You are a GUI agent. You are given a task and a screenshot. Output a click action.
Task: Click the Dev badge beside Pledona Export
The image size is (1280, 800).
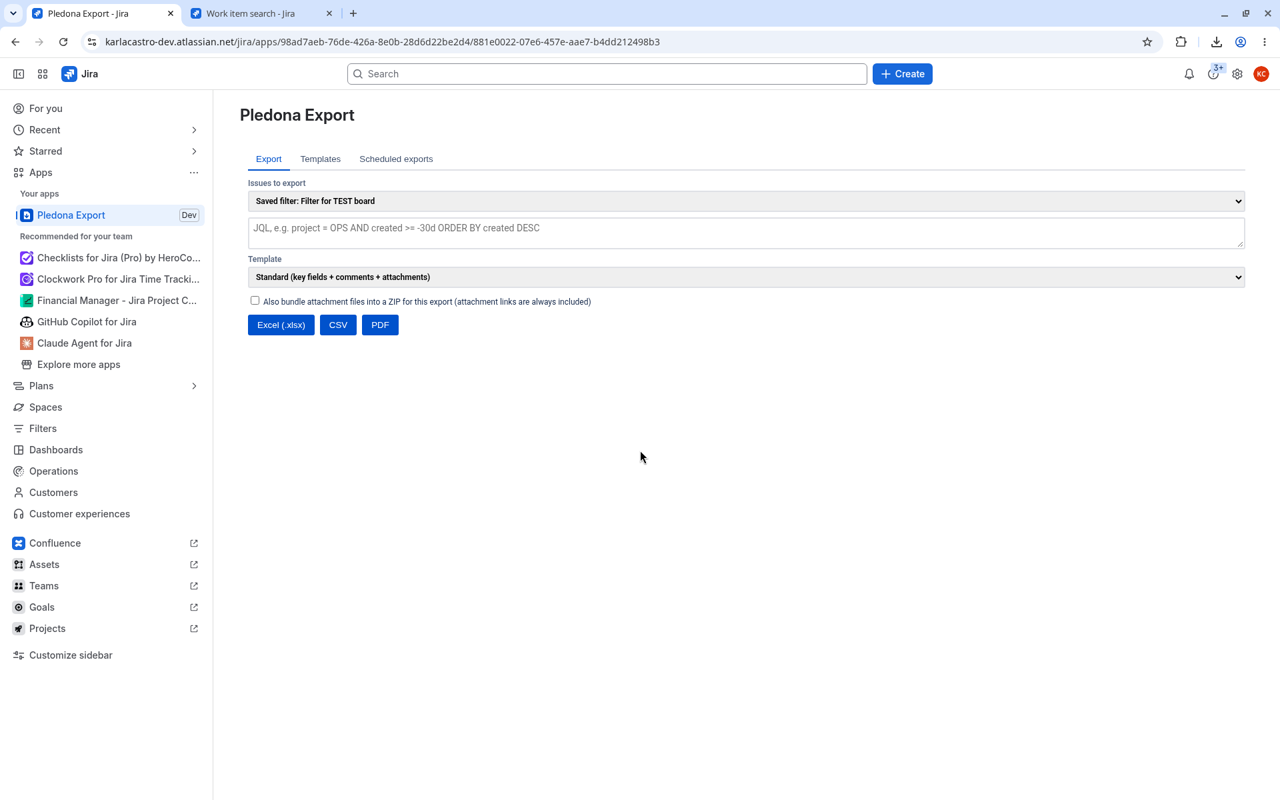[x=189, y=215]
